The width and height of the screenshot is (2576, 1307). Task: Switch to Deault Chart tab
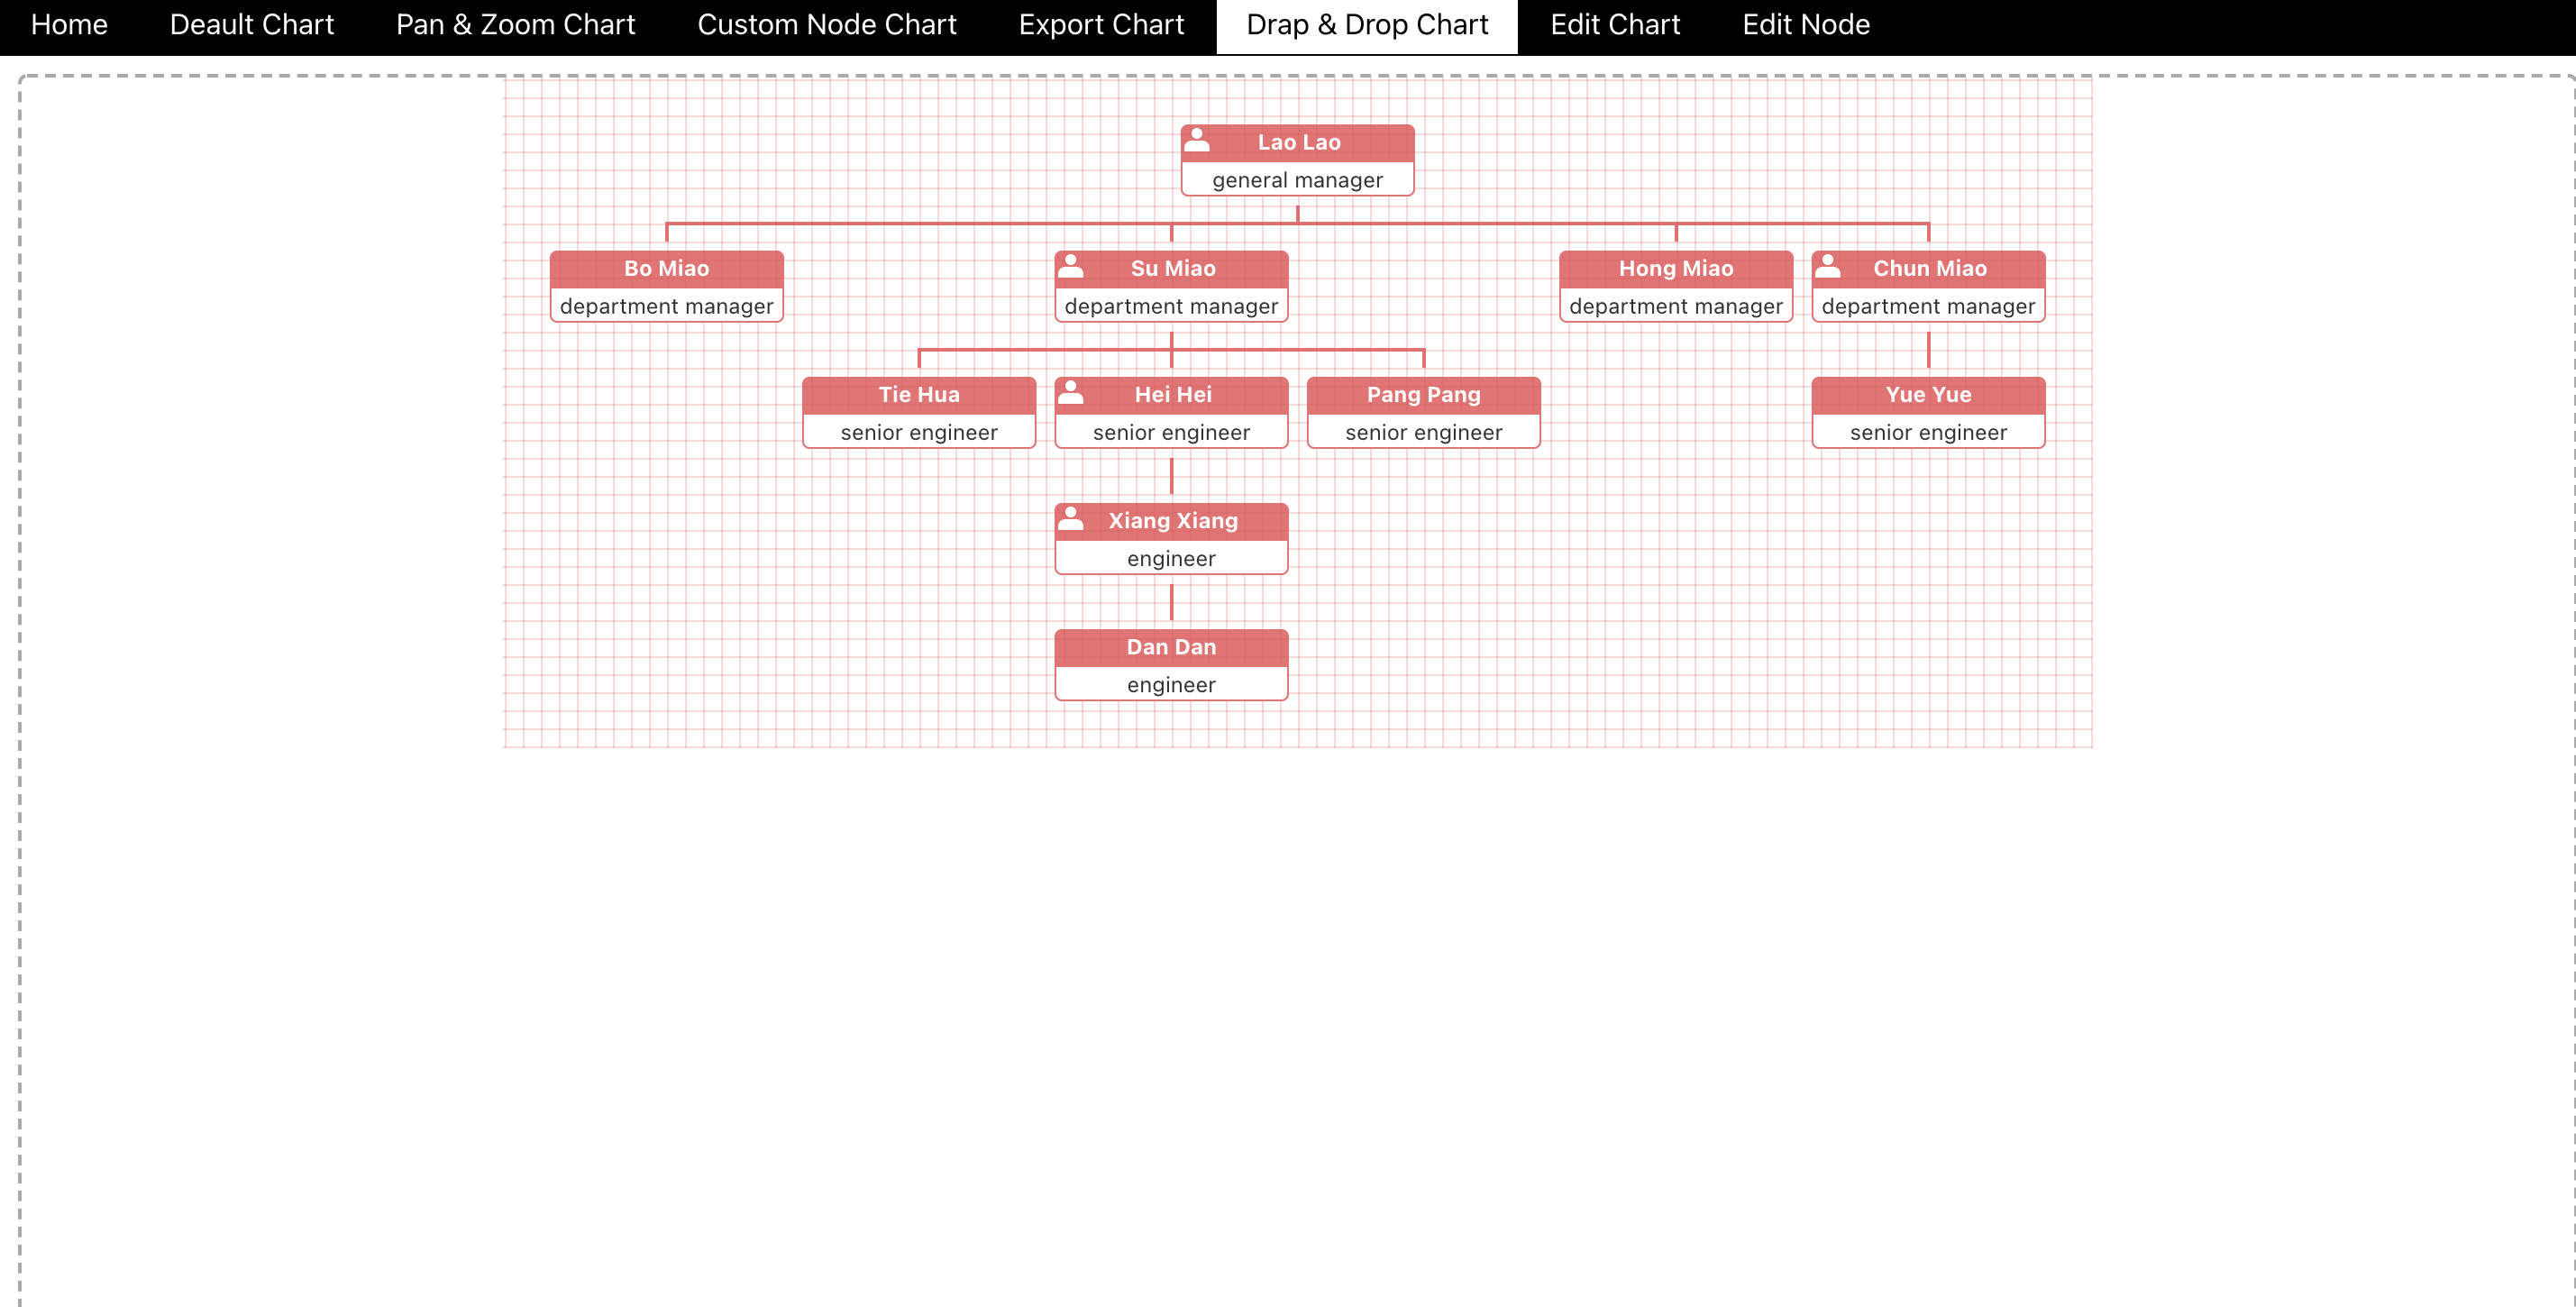[x=251, y=25]
